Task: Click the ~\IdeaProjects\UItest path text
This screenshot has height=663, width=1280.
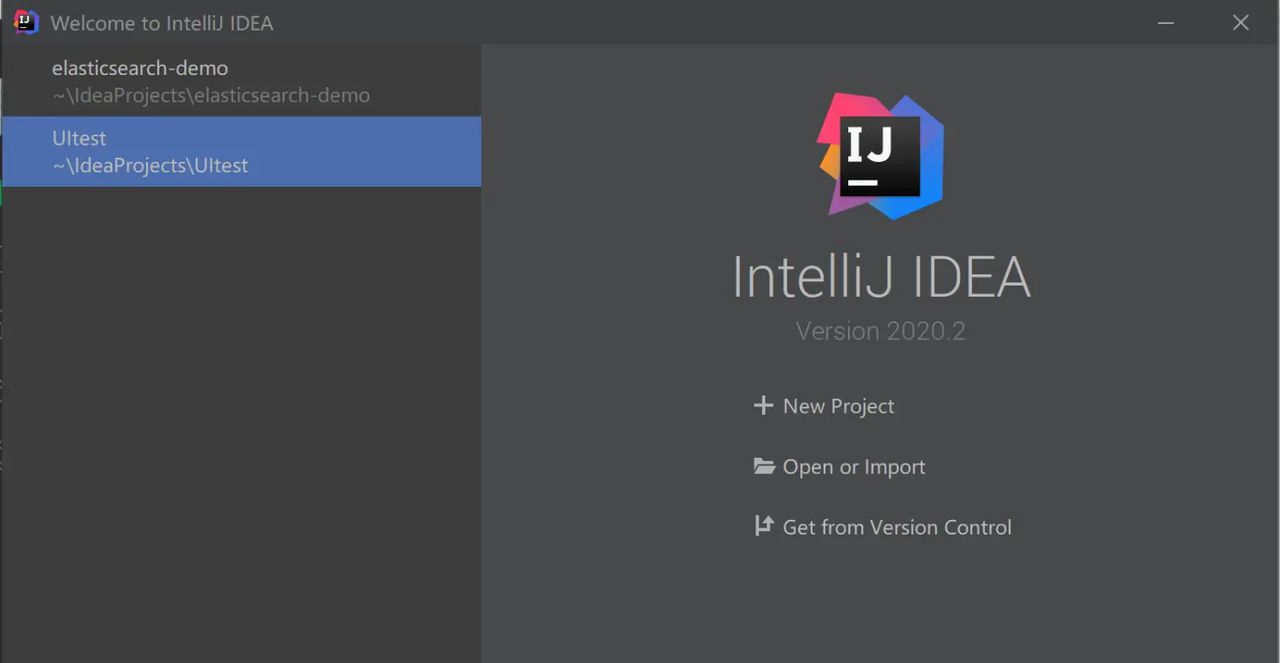Action: (x=150, y=166)
